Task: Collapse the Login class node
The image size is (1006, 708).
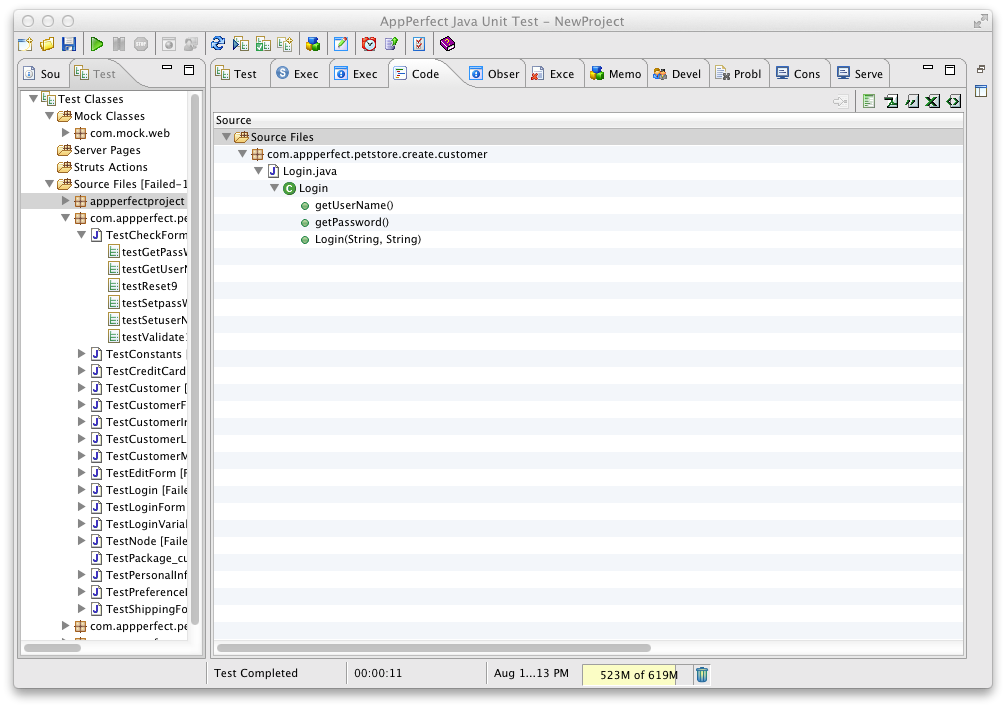Action: [x=275, y=188]
